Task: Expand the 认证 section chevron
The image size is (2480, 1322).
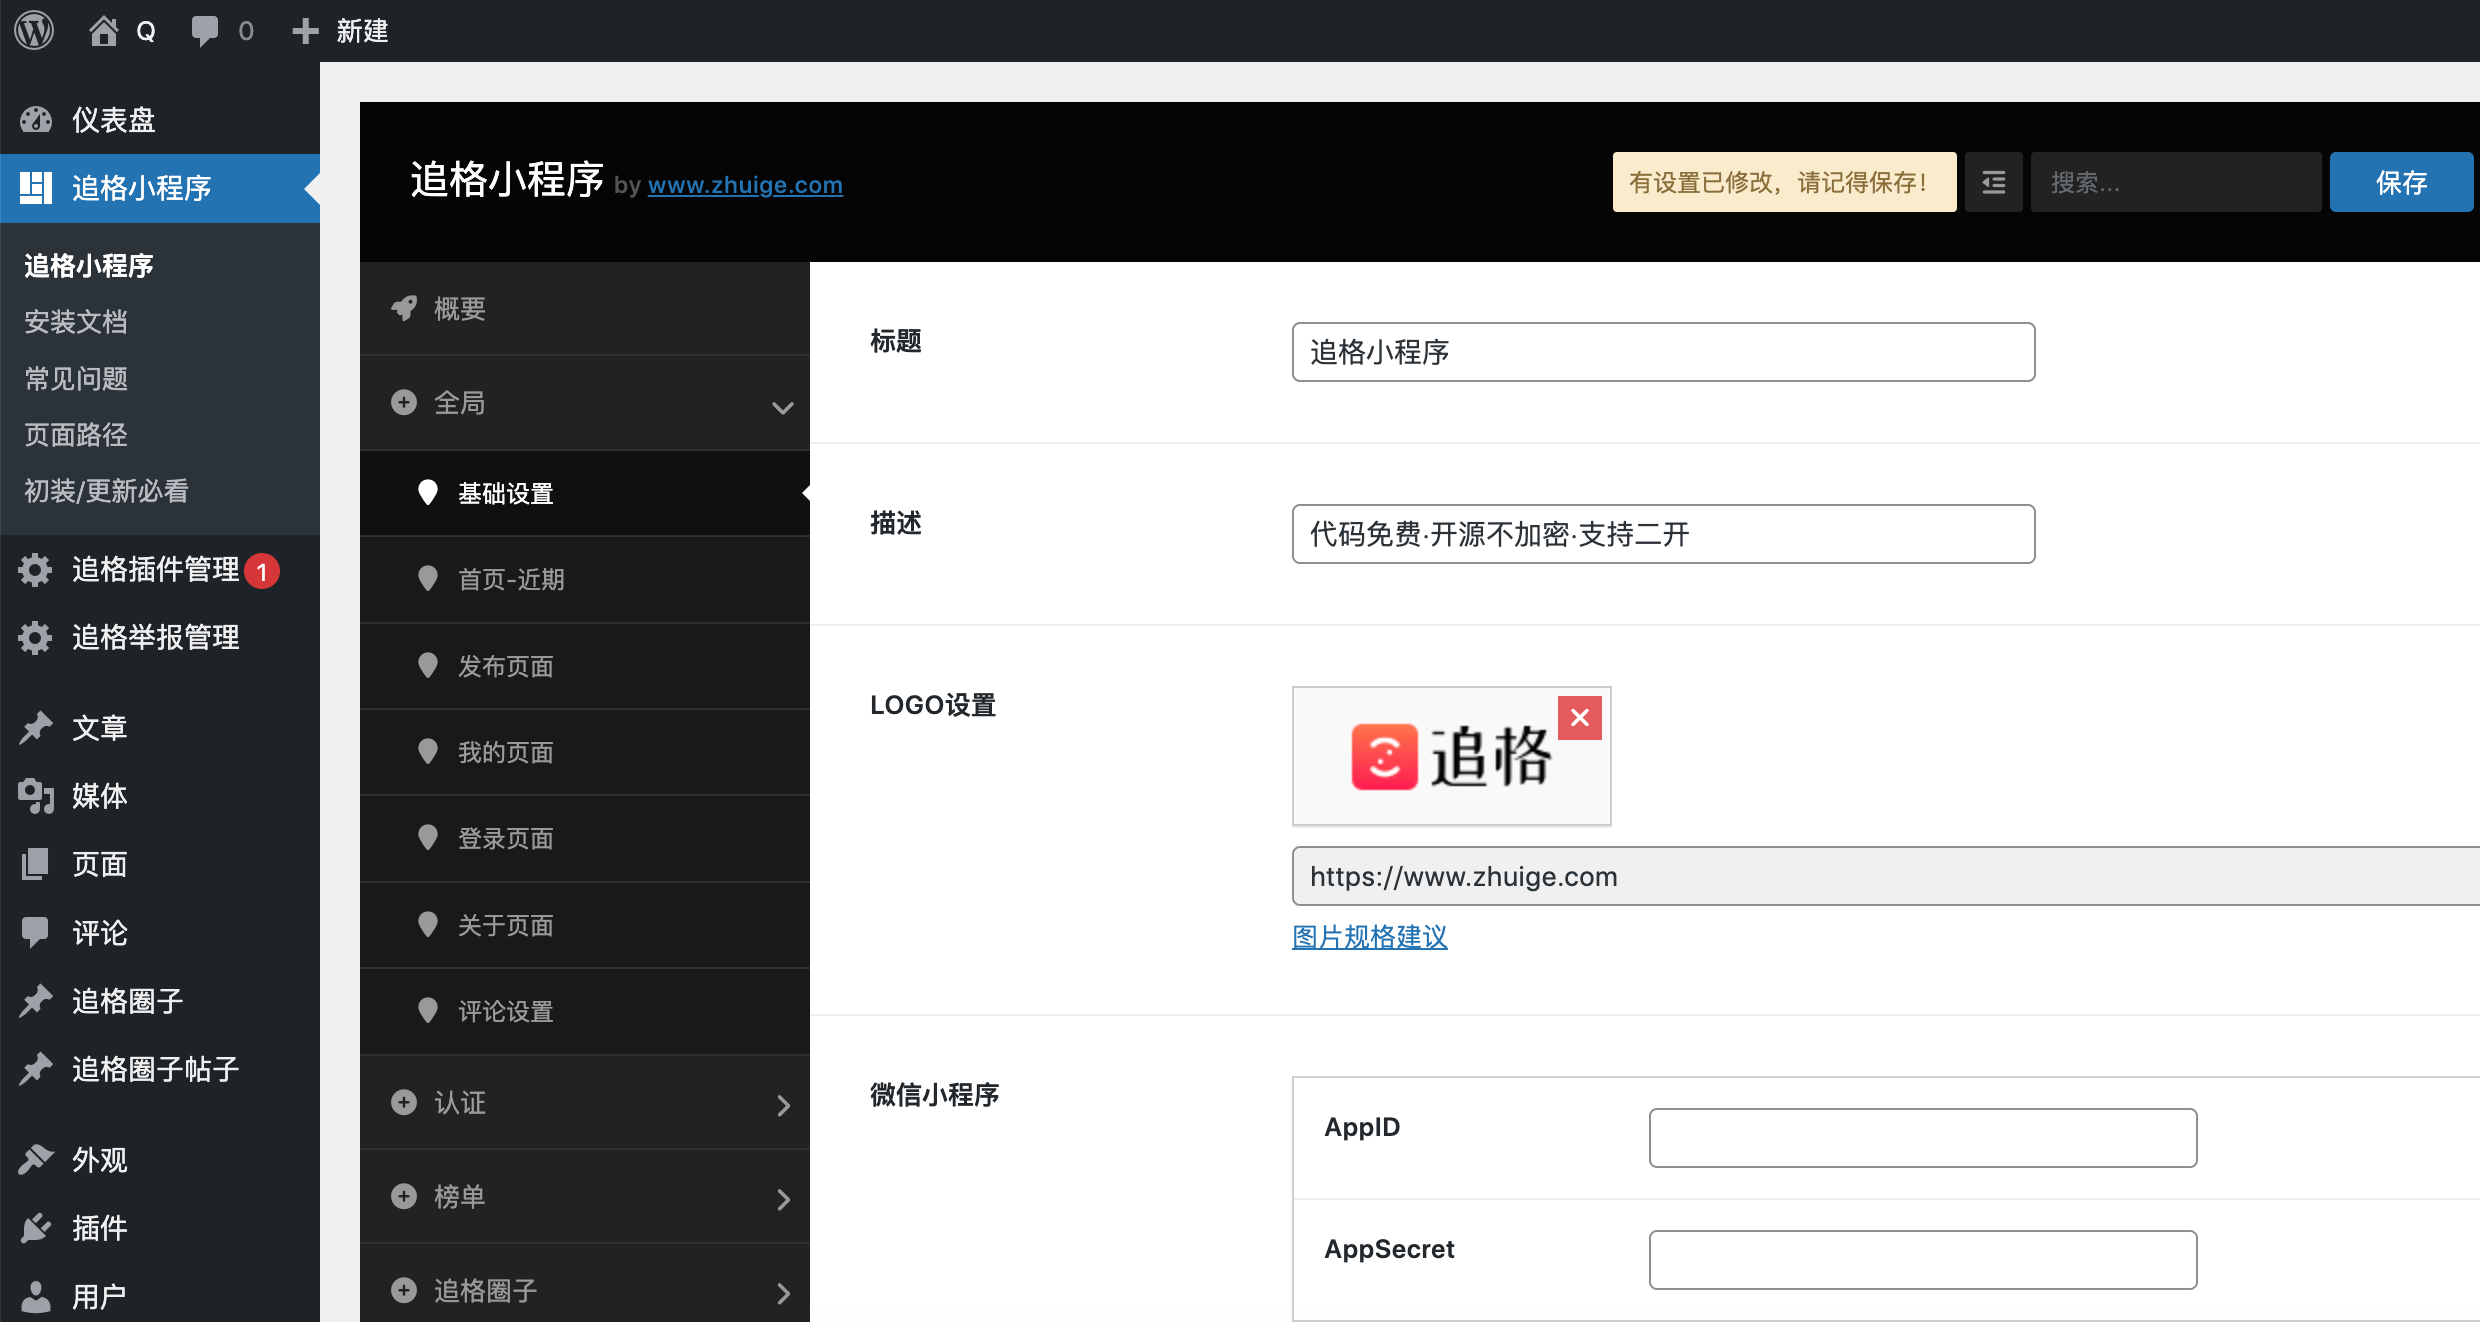Action: 783,1105
